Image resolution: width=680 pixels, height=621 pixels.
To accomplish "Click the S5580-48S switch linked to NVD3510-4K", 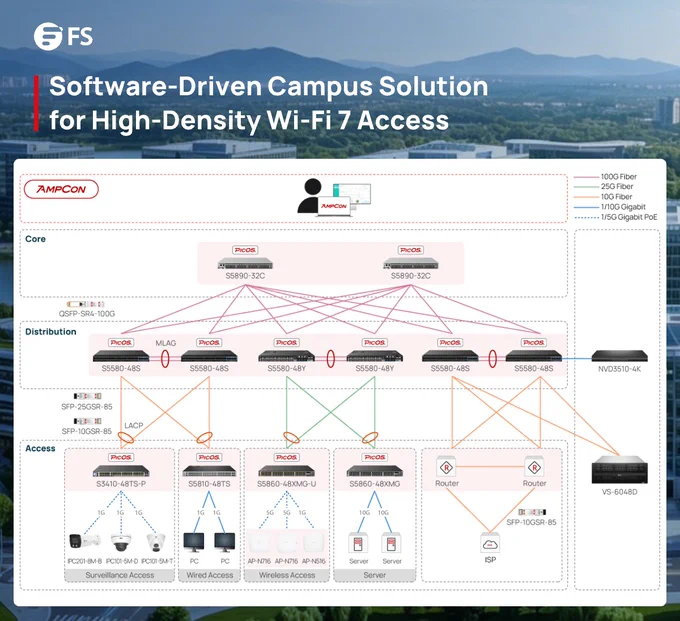I will [x=533, y=356].
